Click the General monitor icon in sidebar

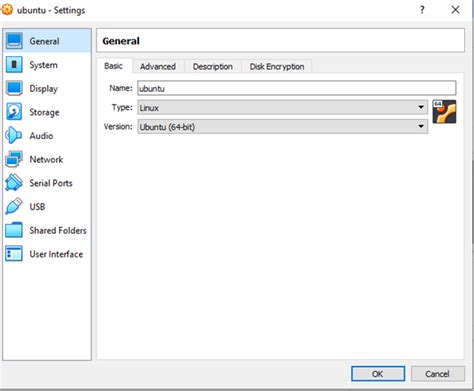(14, 41)
